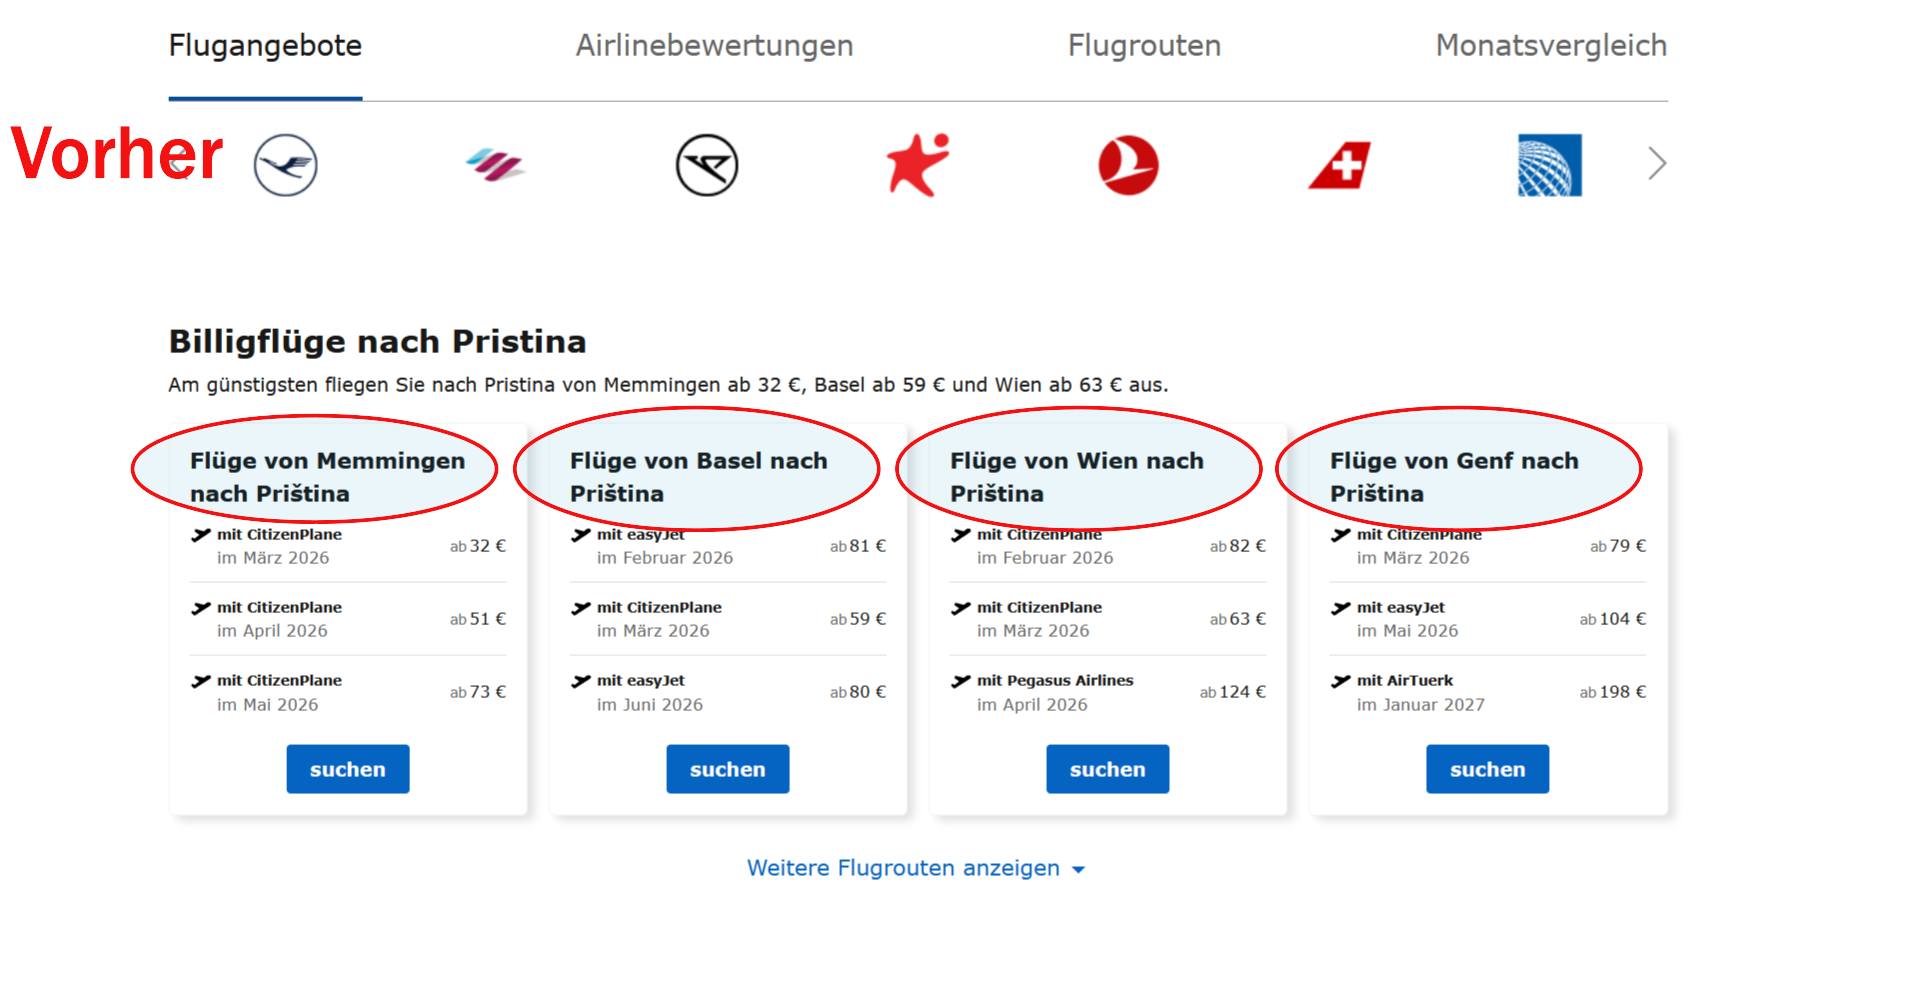Click suchen under Genf flights
Image resolution: width=1916 pixels, height=985 pixels.
(x=1487, y=769)
